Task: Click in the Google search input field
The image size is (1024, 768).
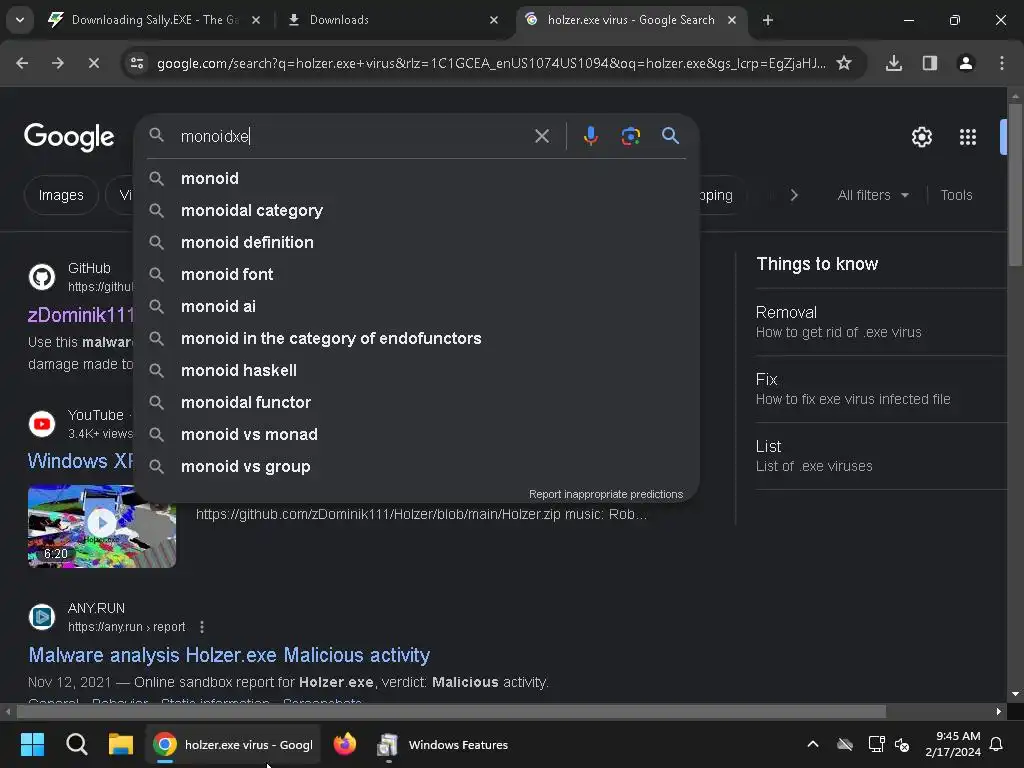Action: coord(353,136)
